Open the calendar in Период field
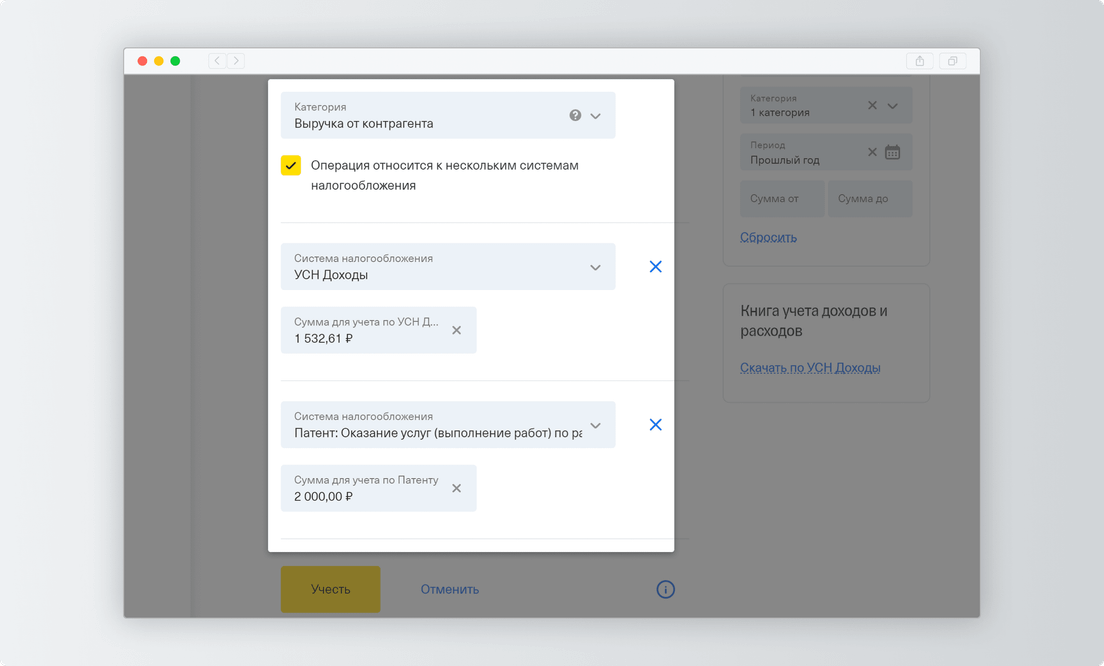The image size is (1104, 666). [893, 151]
